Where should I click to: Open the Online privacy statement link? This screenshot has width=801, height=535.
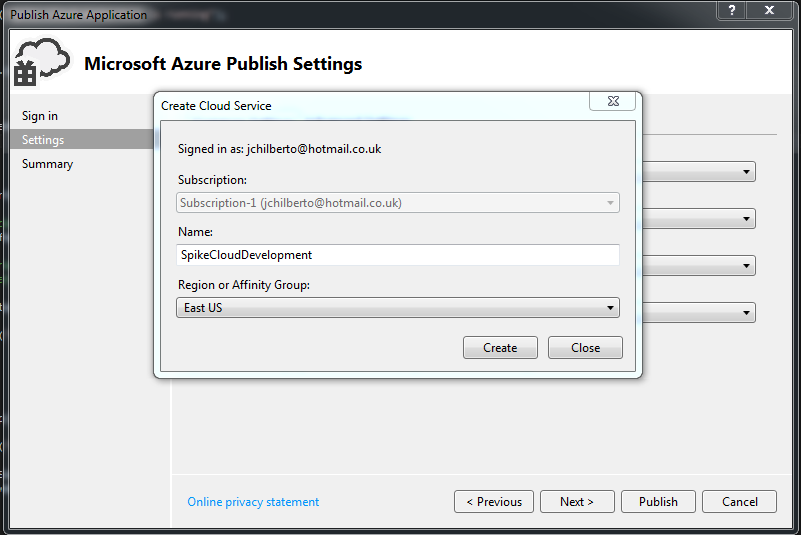click(x=253, y=502)
